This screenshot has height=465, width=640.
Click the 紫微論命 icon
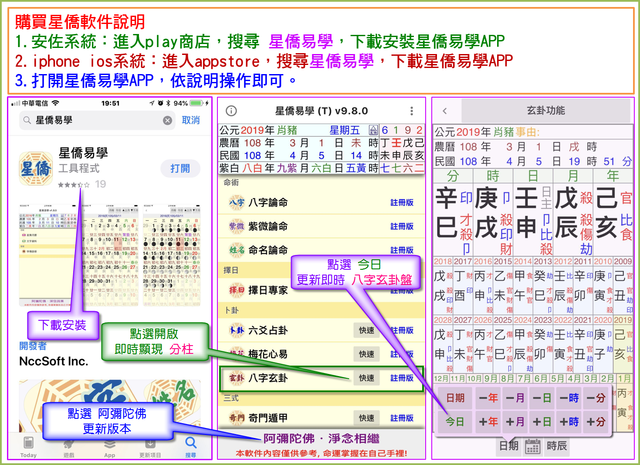tap(236, 226)
